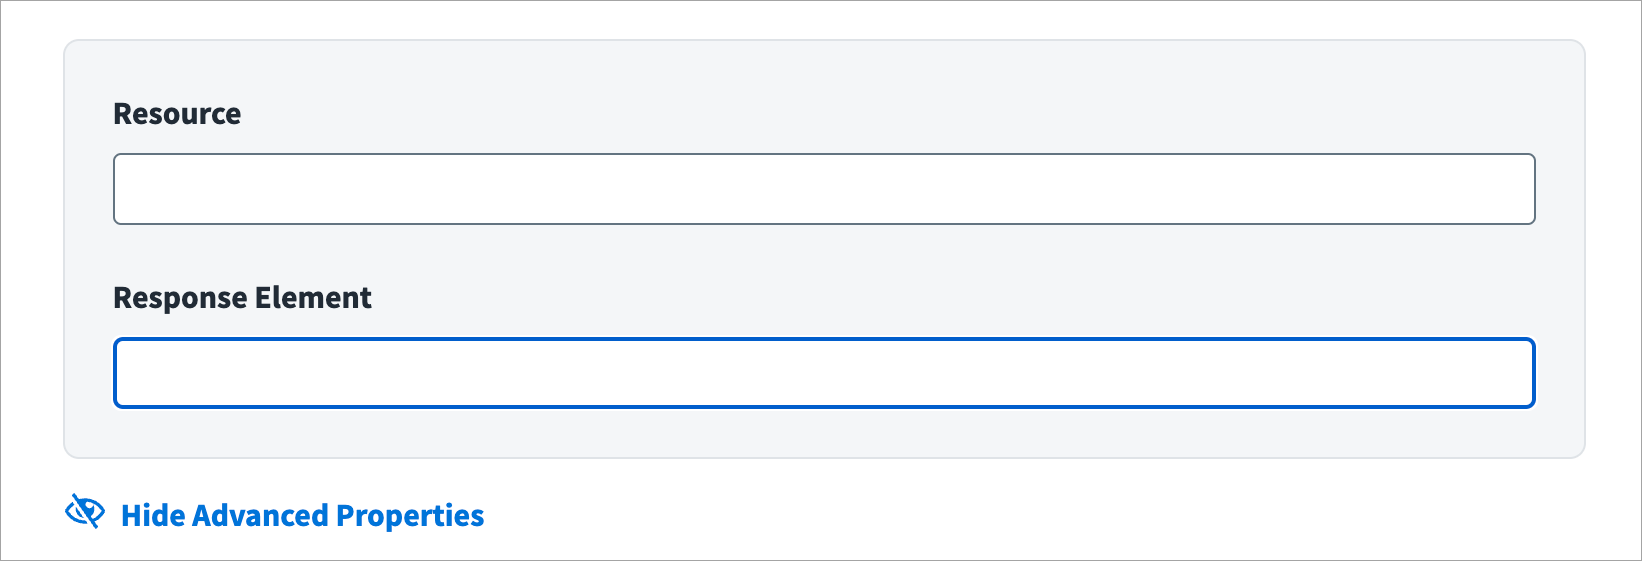The width and height of the screenshot is (1642, 561).
Task: Select the empty Resource input box
Action: pyautogui.click(x=824, y=189)
